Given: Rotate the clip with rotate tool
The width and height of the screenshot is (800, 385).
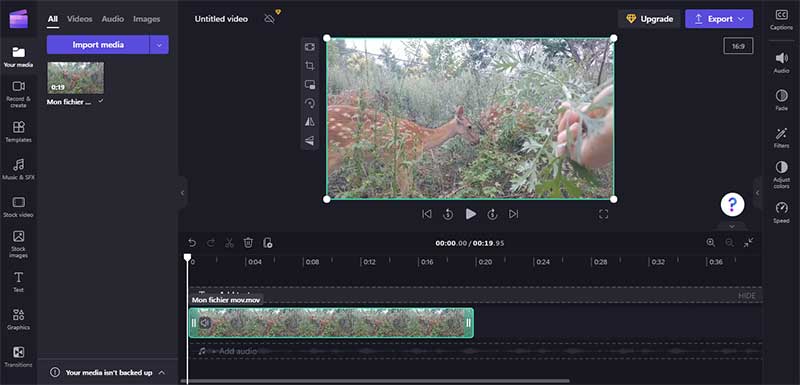Looking at the screenshot, I should tap(310, 104).
